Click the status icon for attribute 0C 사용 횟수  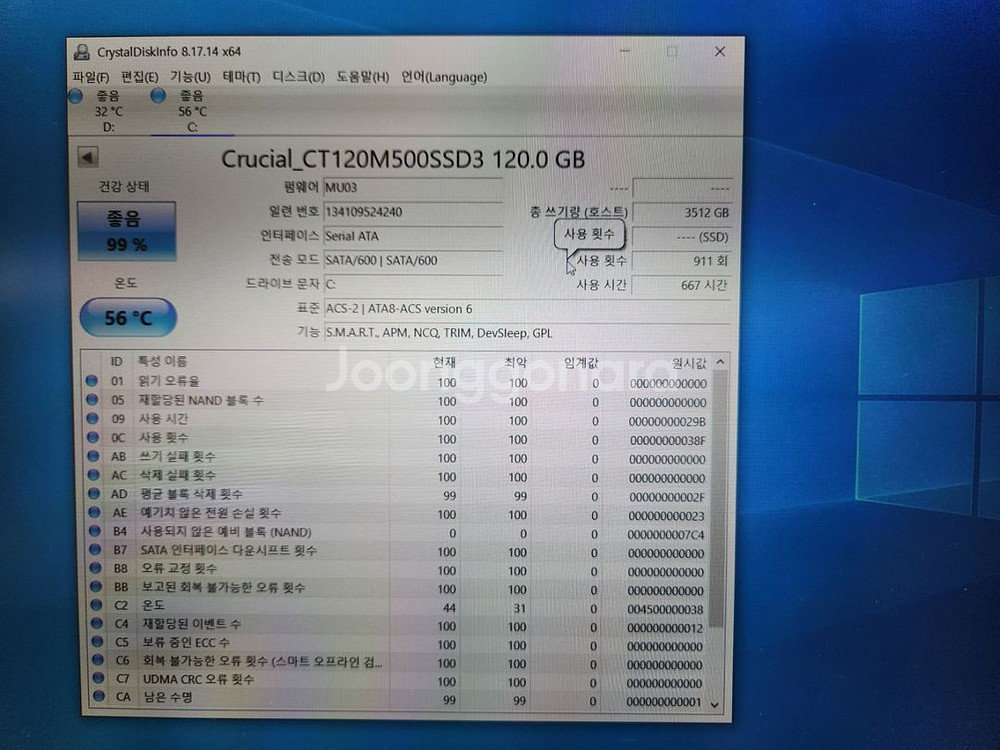coord(93,437)
